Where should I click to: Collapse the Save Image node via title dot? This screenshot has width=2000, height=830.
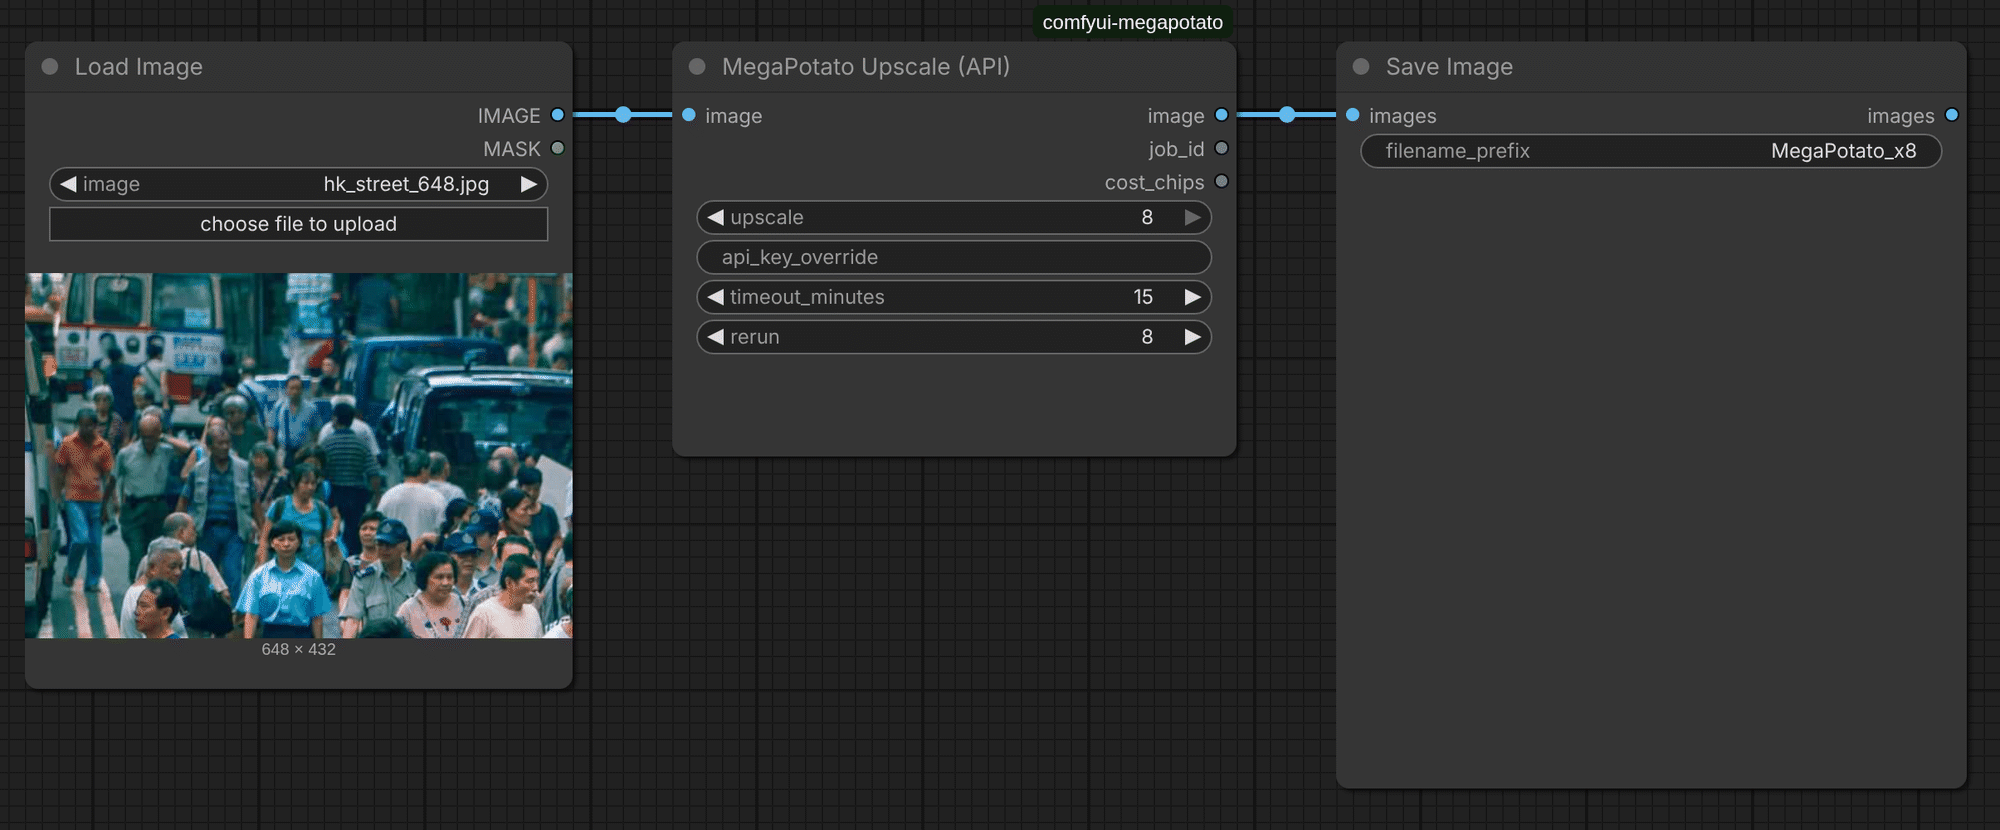pyautogui.click(x=1361, y=67)
